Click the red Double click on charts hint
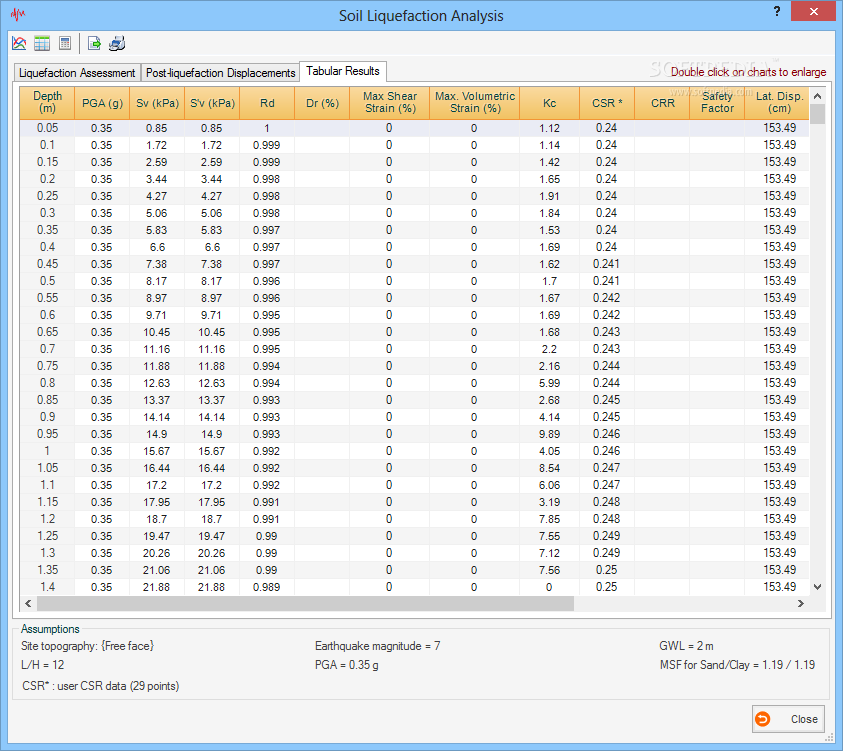Image resolution: width=843 pixels, height=751 pixels. 748,72
